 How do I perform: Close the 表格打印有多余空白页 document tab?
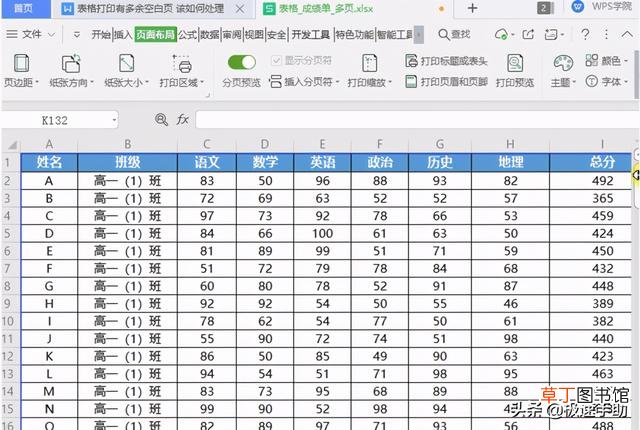coord(240,9)
